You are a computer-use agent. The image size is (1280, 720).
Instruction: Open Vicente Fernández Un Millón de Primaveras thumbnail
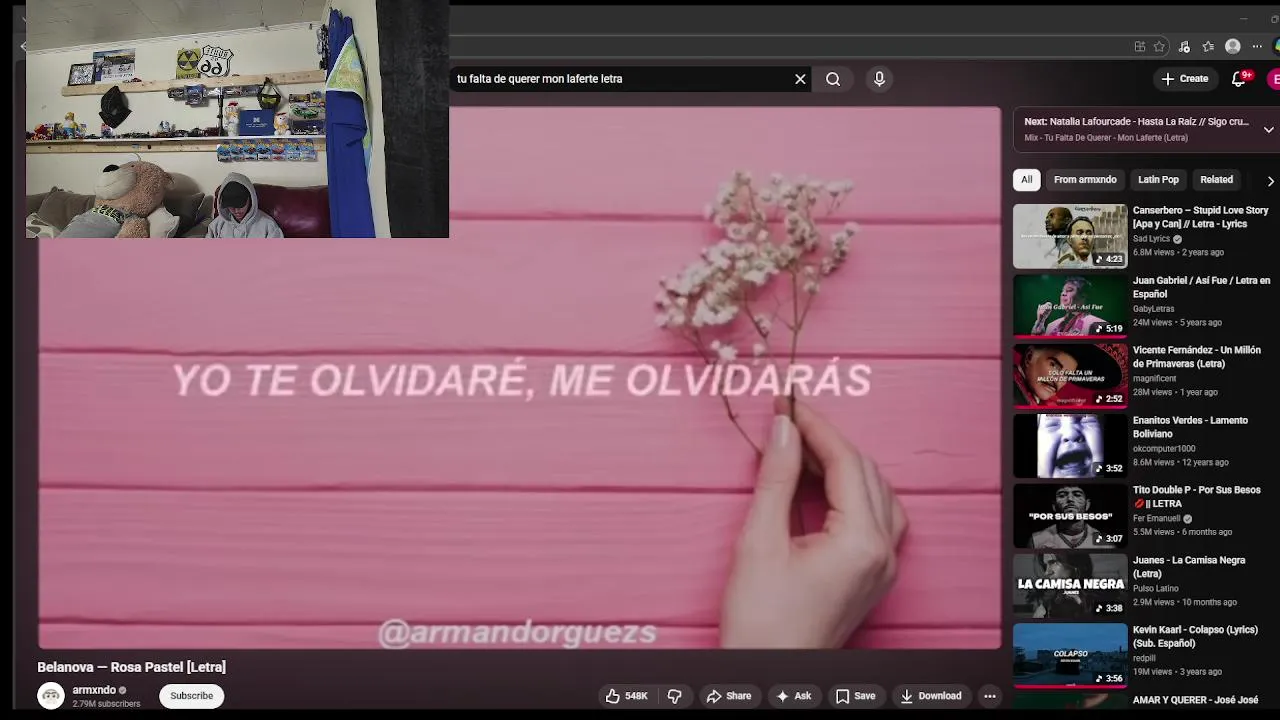(1070, 377)
